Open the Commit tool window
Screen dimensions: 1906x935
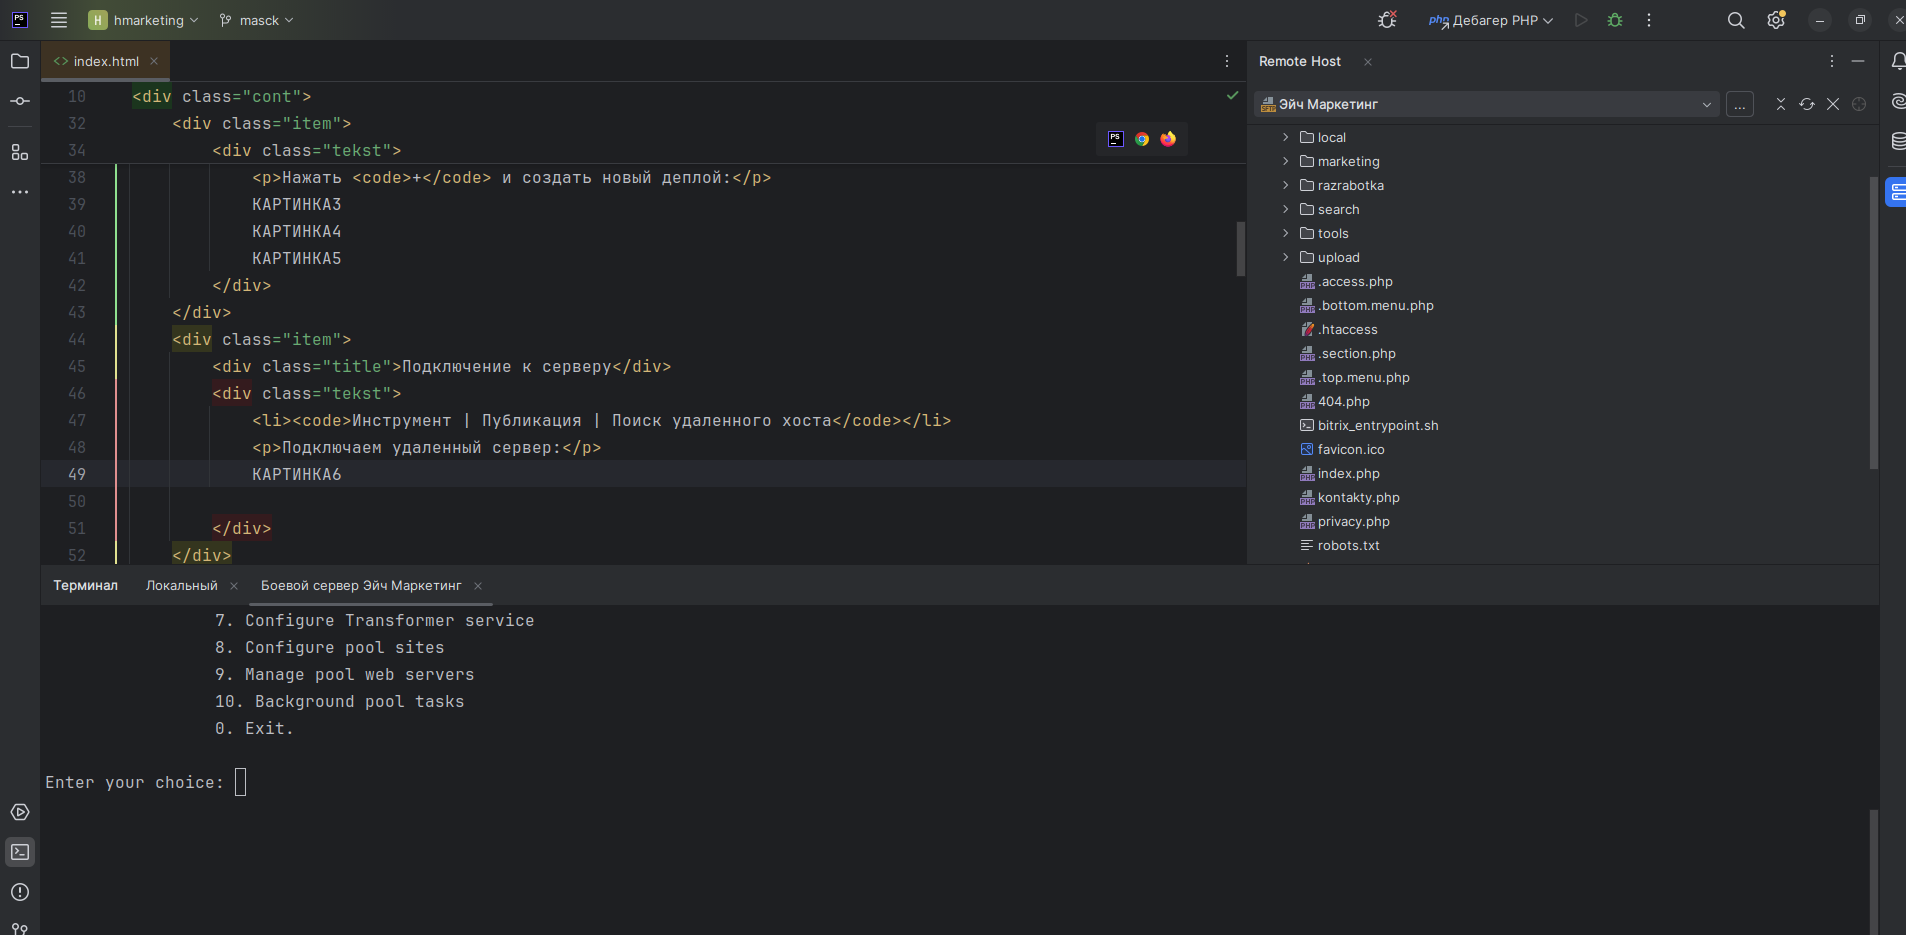point(20,102)
